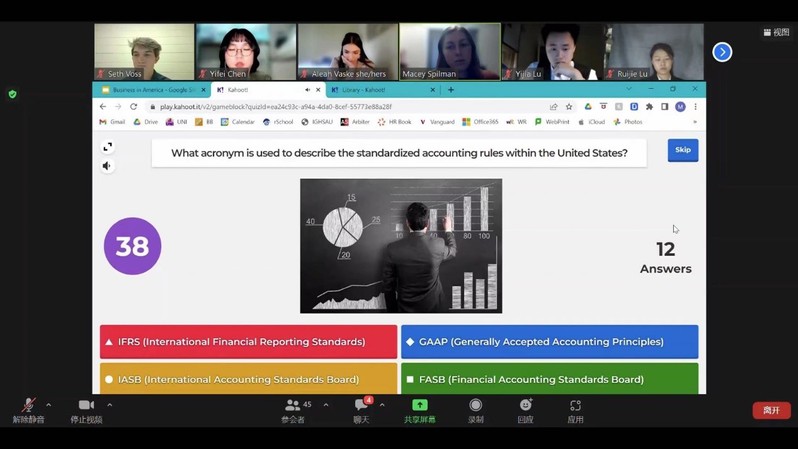The width and height of the screenshot is (798, 449).
Task: Toggle the stop video camera button
Action: pyautogui.click(x=86, y=406)
